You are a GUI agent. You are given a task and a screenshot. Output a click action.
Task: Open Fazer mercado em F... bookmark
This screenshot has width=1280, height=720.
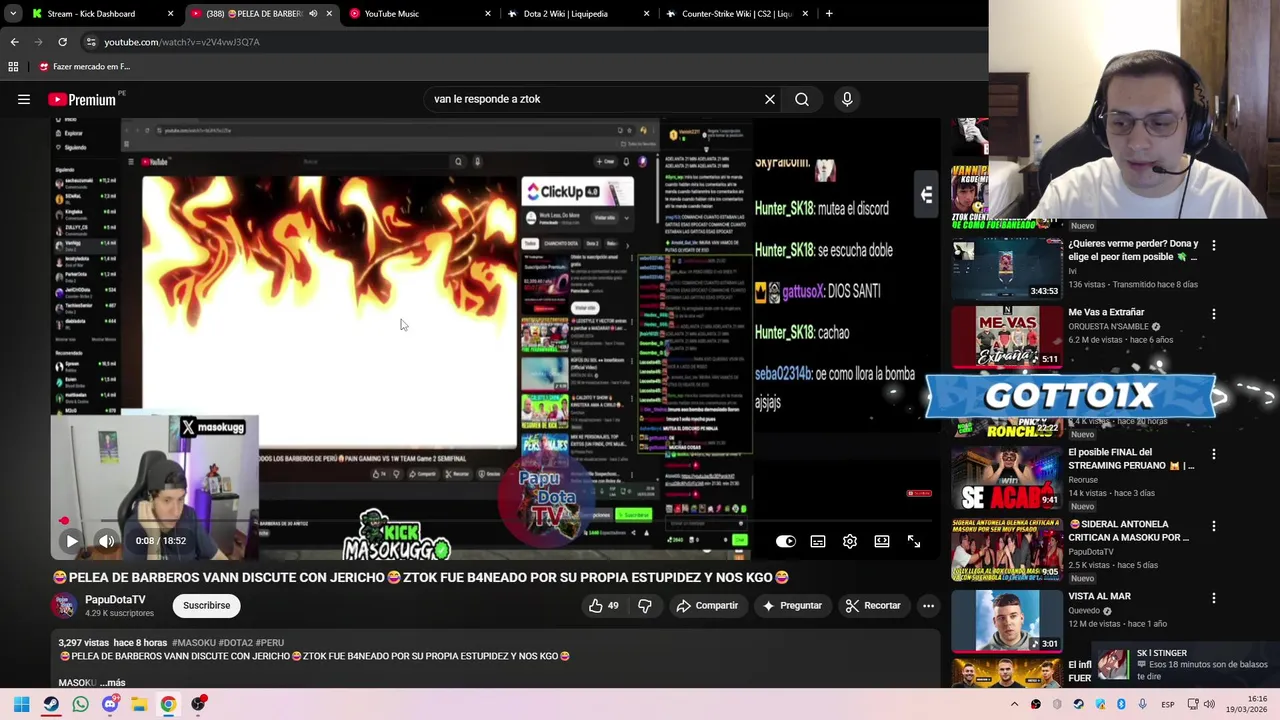85,67
